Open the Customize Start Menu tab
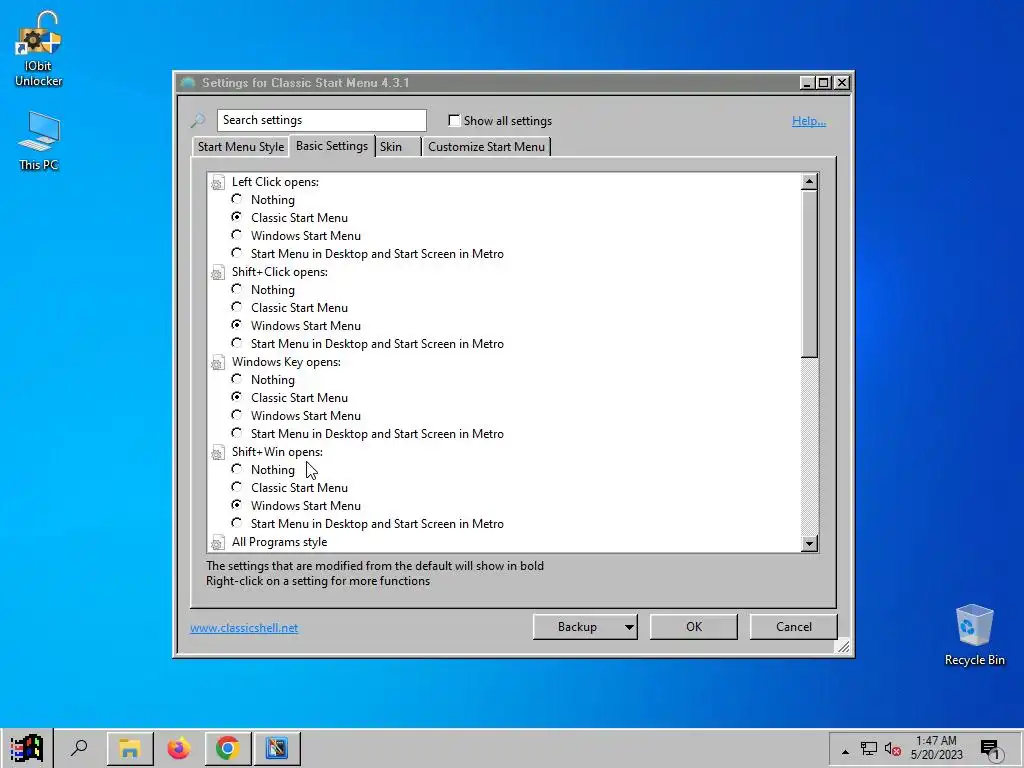 click(x=487, y=147)
